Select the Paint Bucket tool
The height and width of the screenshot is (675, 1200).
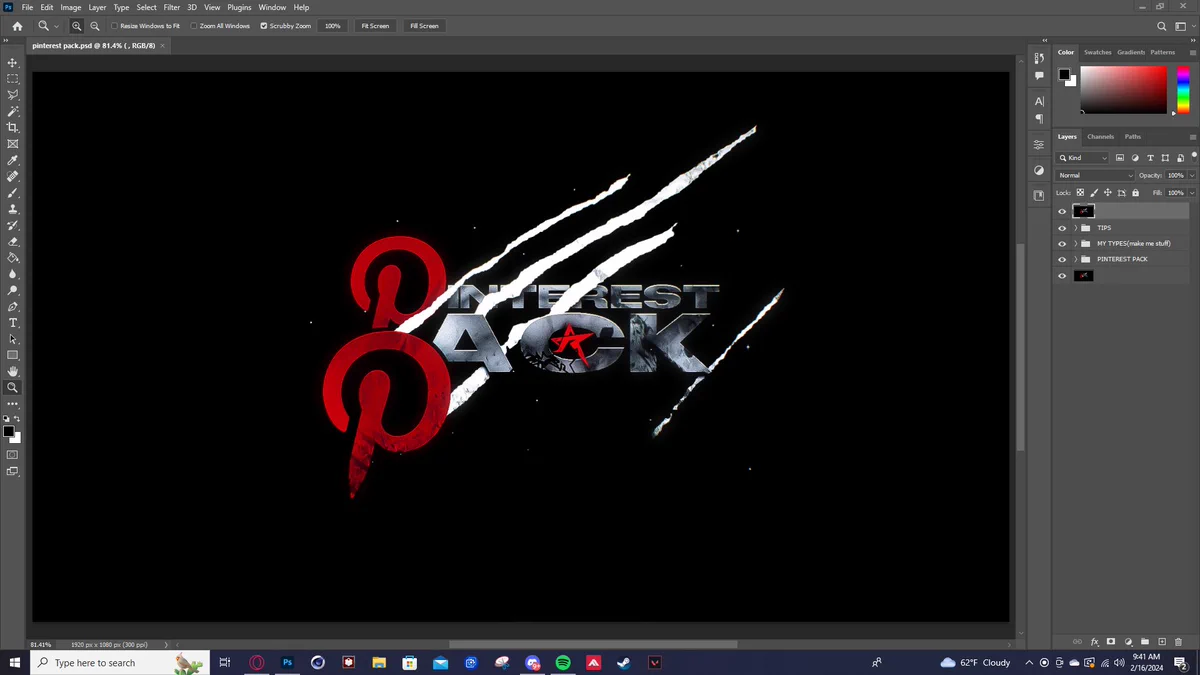pyautogui.click(x=13, y=258)
